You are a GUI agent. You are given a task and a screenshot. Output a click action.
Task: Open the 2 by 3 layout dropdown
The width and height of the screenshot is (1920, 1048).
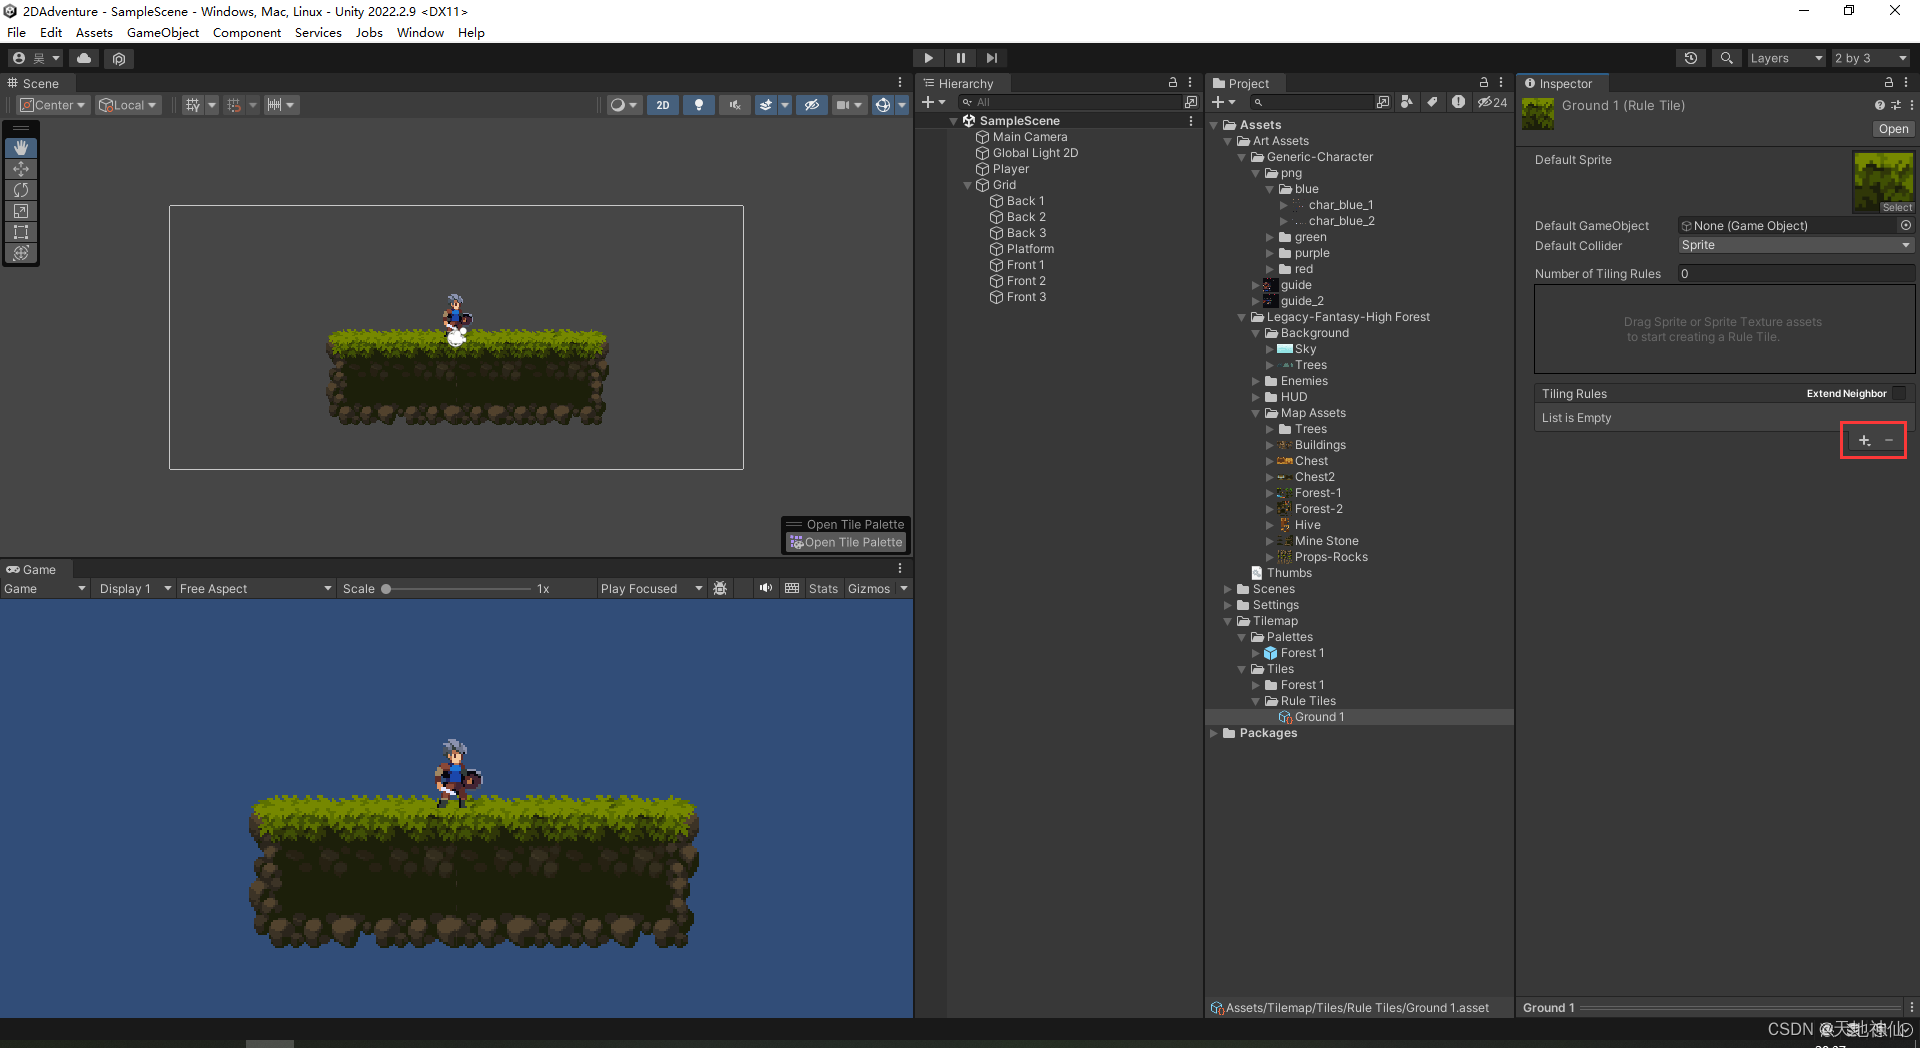click(x=1871, y=58)
